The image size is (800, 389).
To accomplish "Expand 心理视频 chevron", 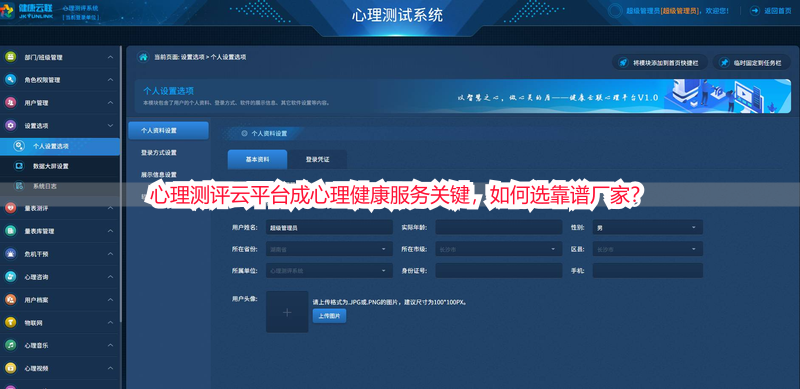I will click(110, 368).
